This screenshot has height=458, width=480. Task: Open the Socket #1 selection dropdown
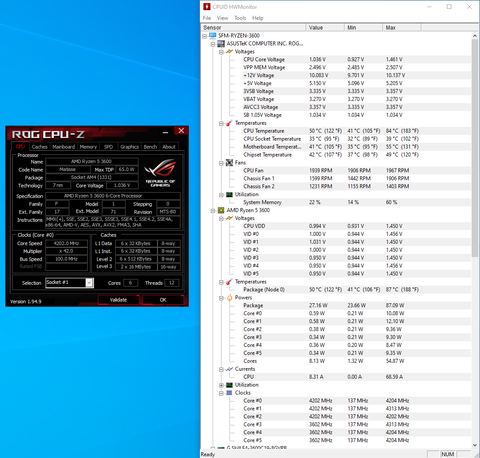coord(89,283)
